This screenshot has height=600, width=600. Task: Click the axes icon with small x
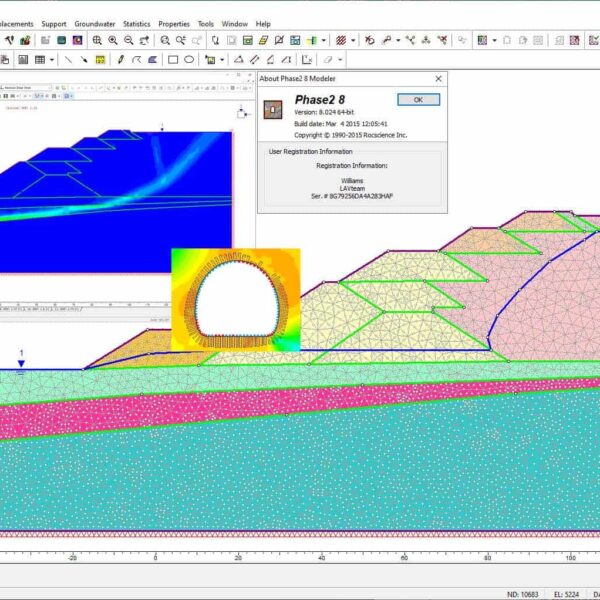pos(307,60)
